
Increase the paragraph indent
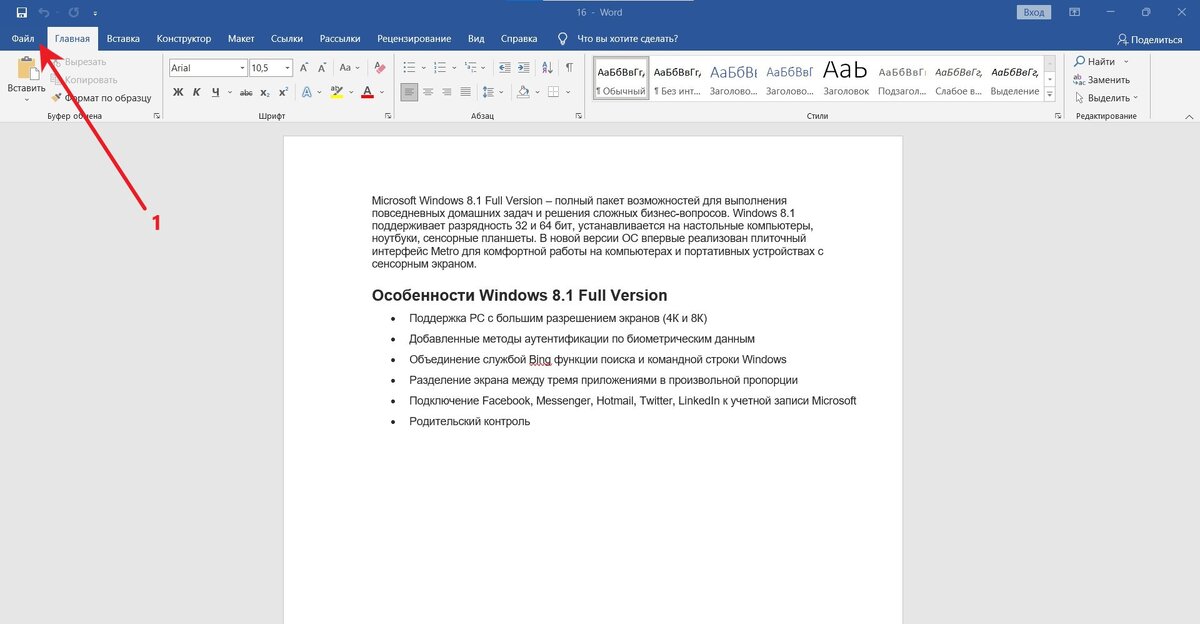[x=523, y=68]
